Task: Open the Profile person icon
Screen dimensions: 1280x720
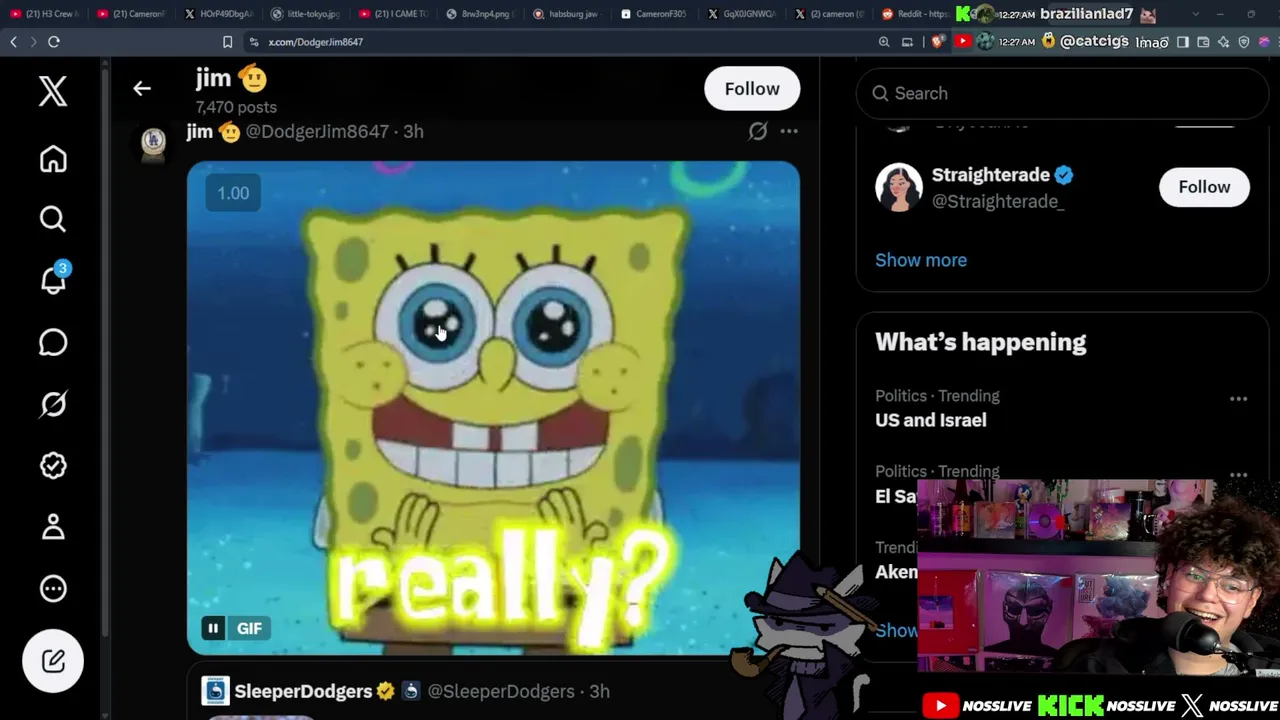Action: click(x=53, y=527)
